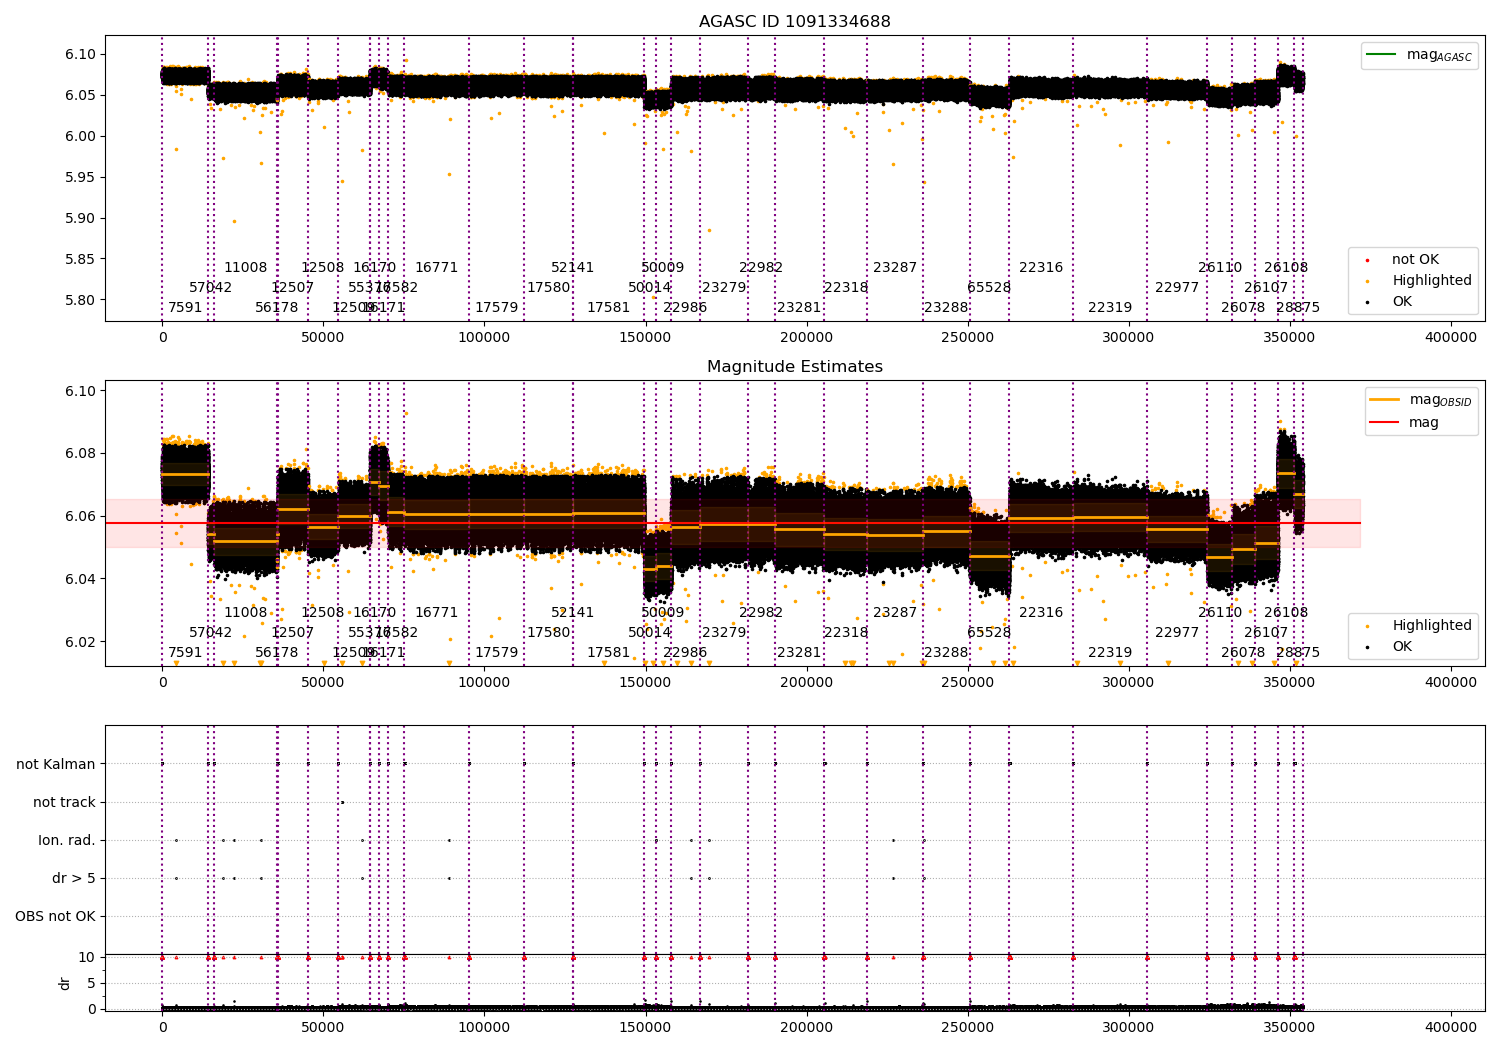
Task: Click the 6.02 y-axis tick label
Action: click(x=81, y=642)
